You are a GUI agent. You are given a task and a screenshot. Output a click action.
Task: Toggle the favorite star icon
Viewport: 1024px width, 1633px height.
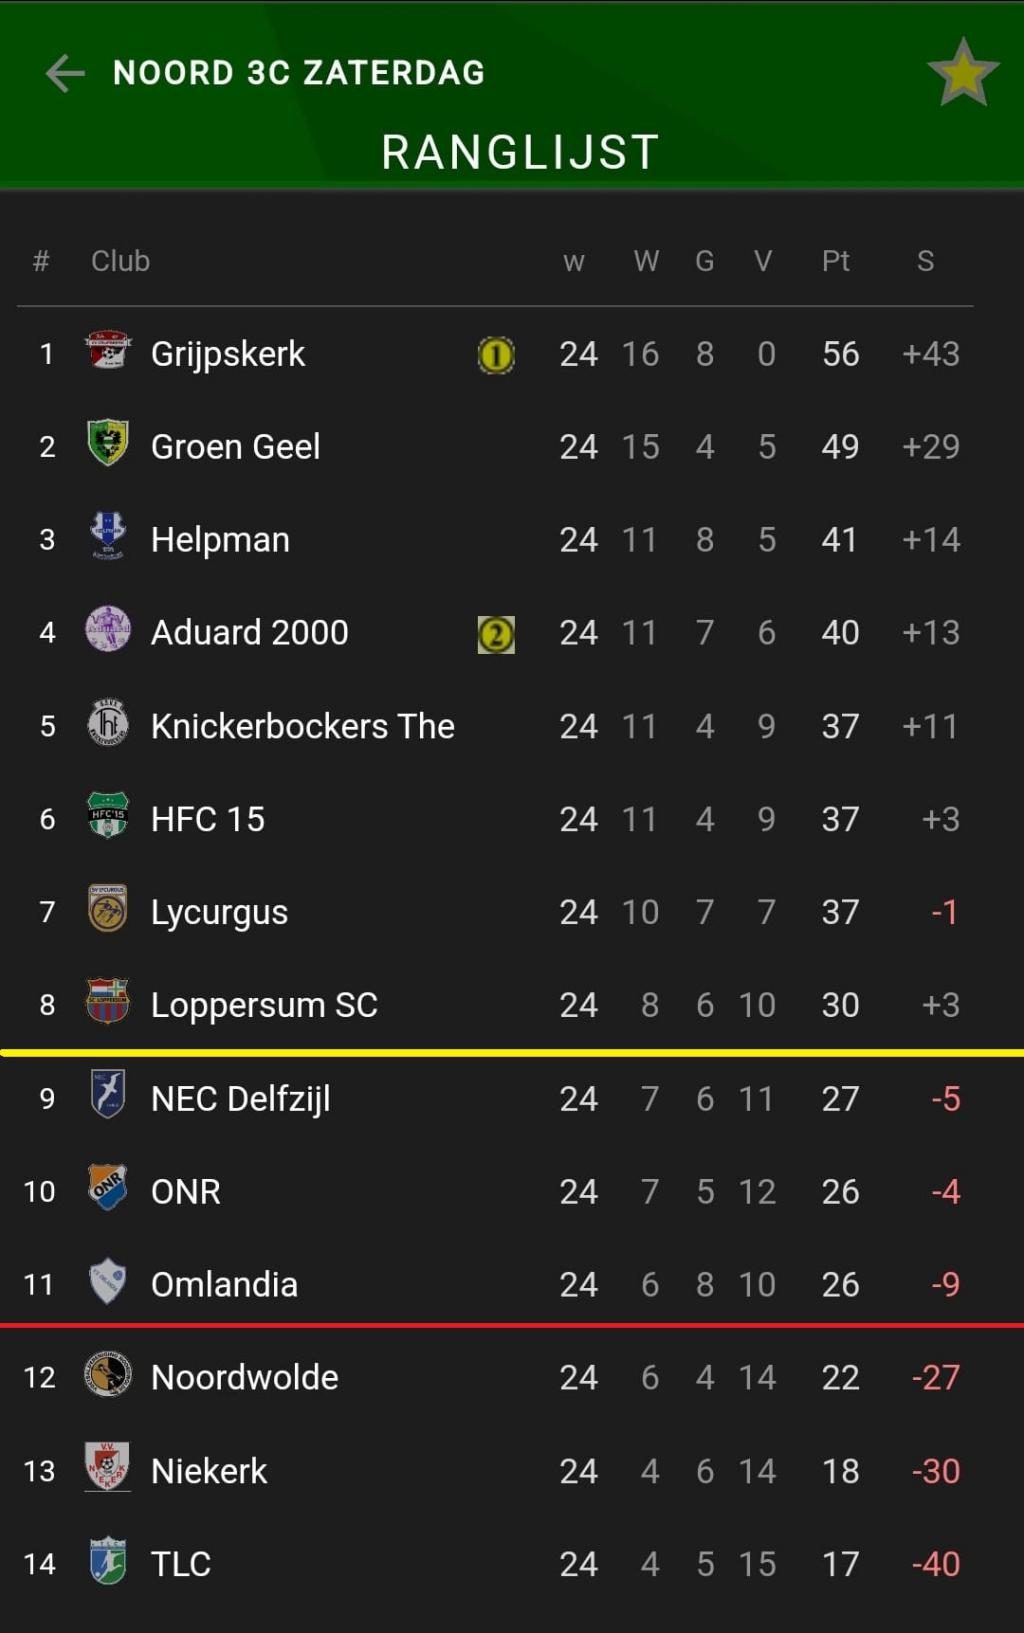(963, 73)
